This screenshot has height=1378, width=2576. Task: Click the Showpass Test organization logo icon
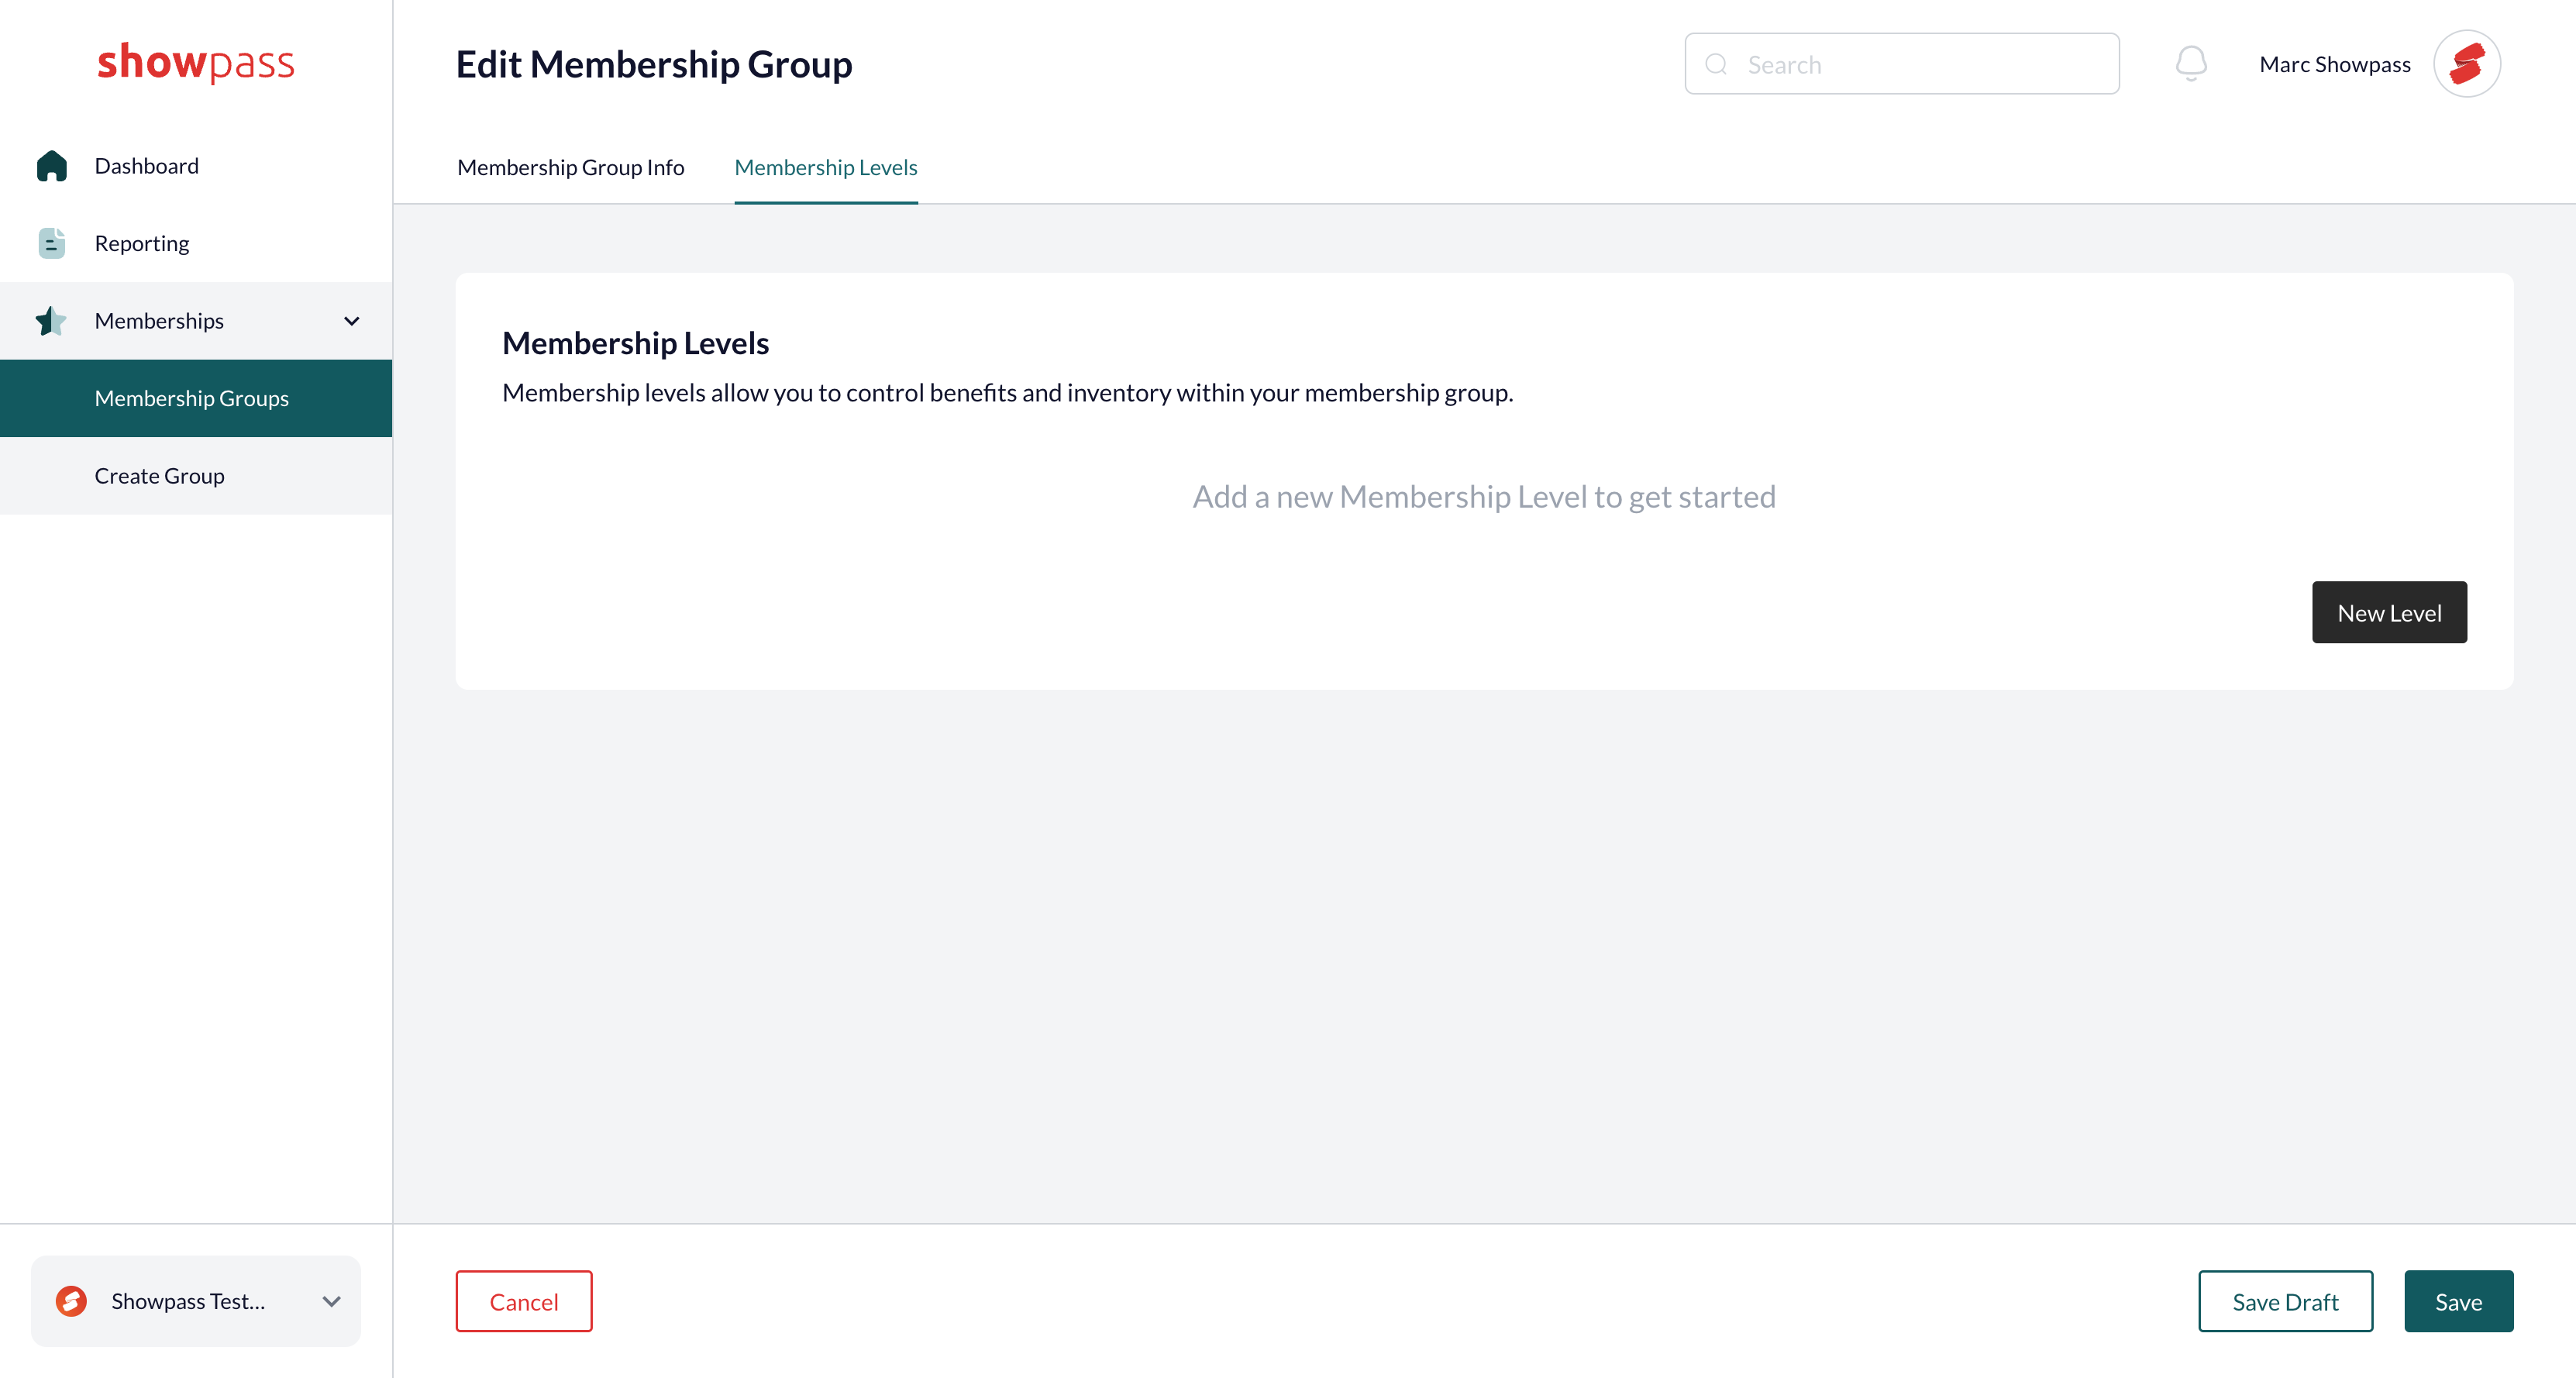(x=71, y=1301)
